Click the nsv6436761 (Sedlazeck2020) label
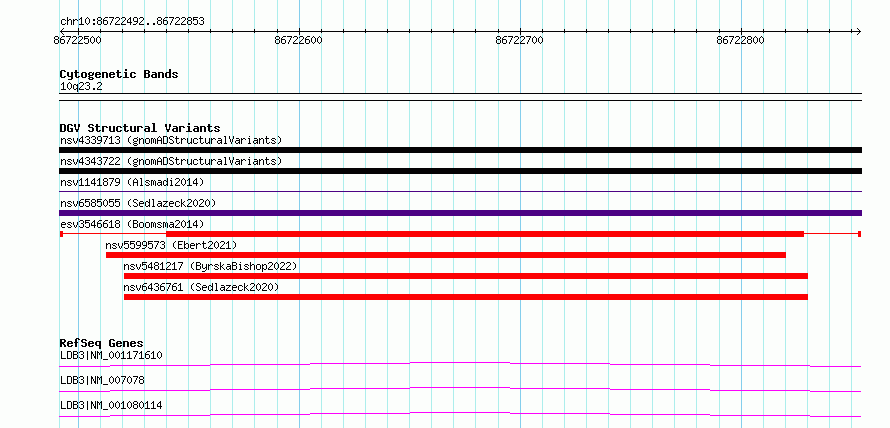The image size is (890, 428). tap(201, 287)
